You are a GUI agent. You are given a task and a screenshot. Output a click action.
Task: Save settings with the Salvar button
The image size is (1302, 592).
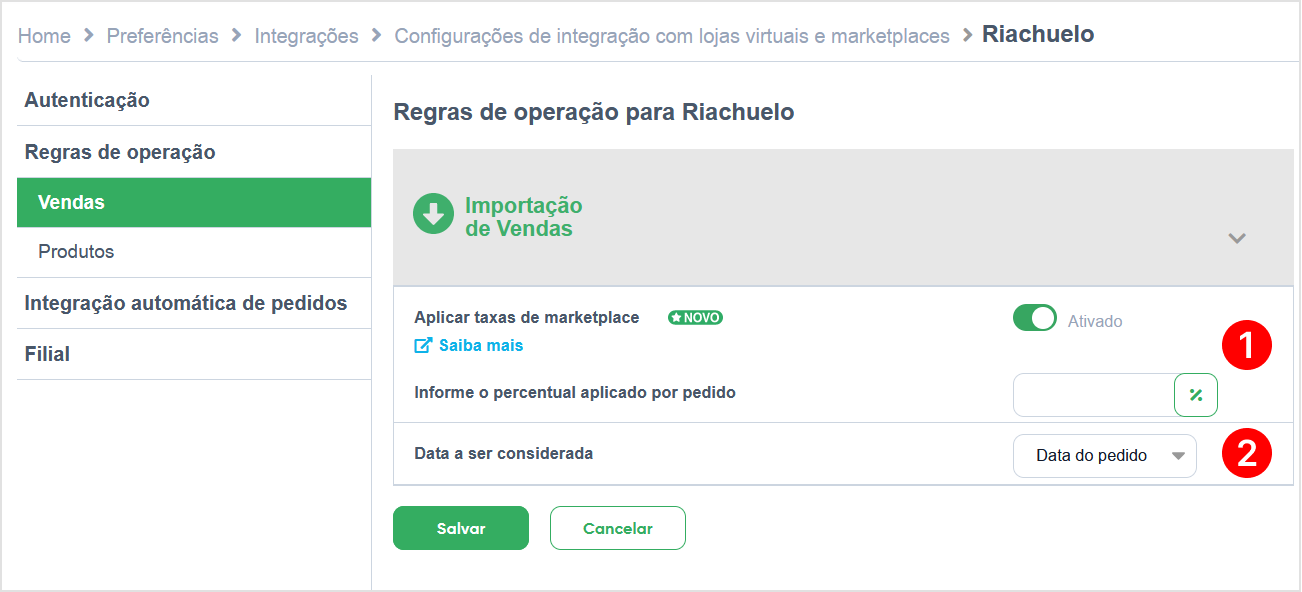(461, 528)
